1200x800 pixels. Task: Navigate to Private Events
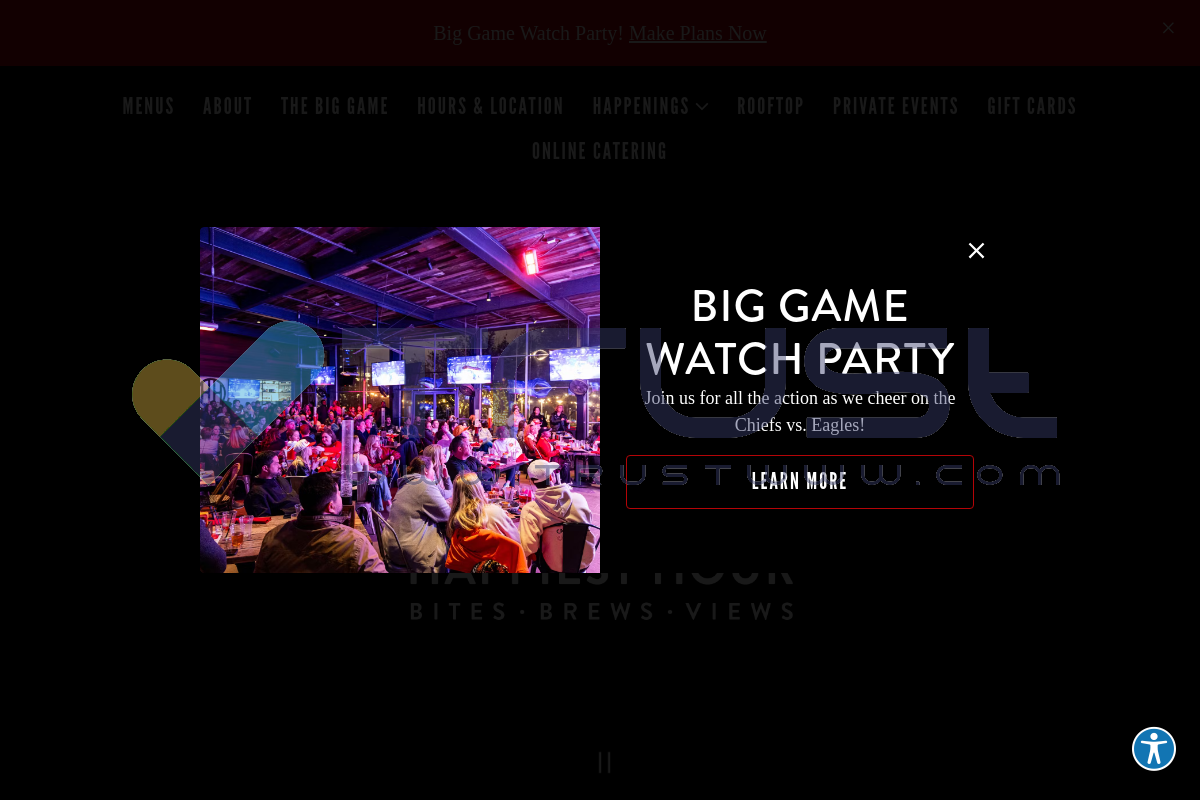coord(896,106)
